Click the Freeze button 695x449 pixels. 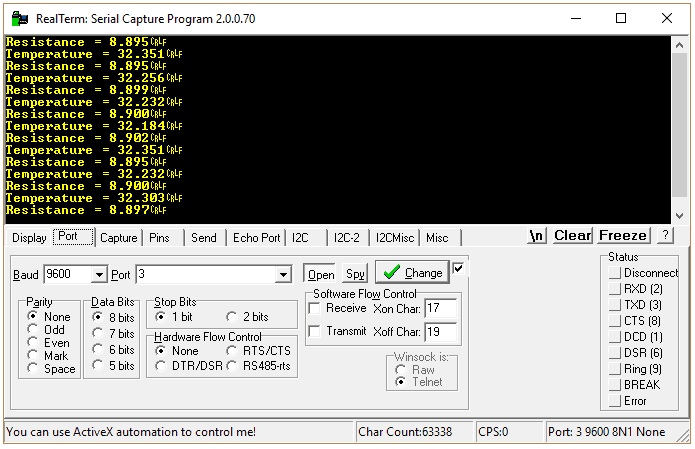(x=623, y=236)
